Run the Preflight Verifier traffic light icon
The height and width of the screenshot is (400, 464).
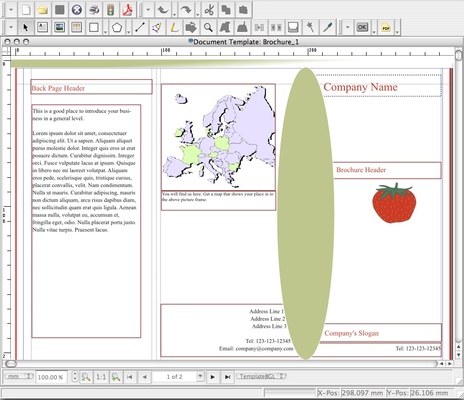click(111, 10)
